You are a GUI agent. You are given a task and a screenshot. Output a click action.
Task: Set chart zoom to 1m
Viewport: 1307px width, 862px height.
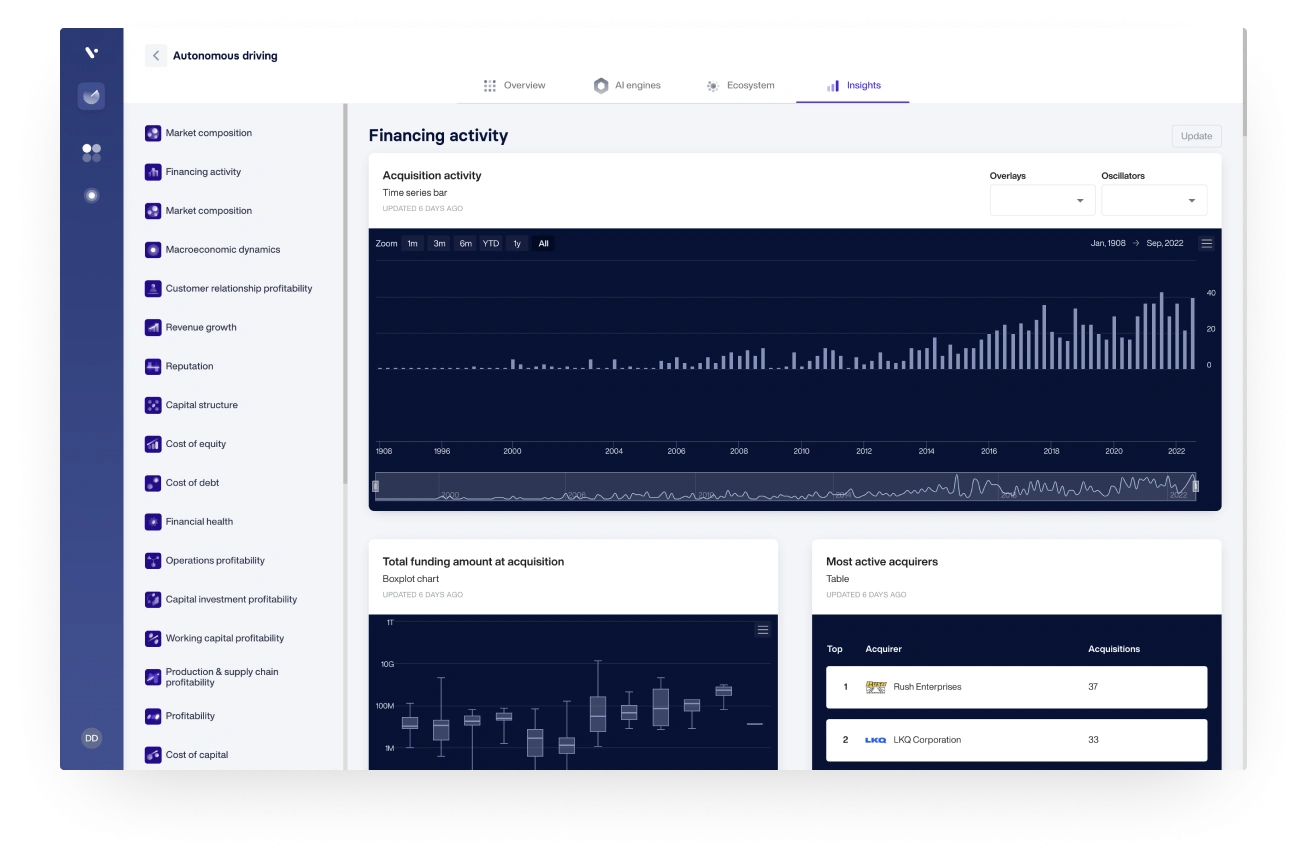(x=412, y=244)
